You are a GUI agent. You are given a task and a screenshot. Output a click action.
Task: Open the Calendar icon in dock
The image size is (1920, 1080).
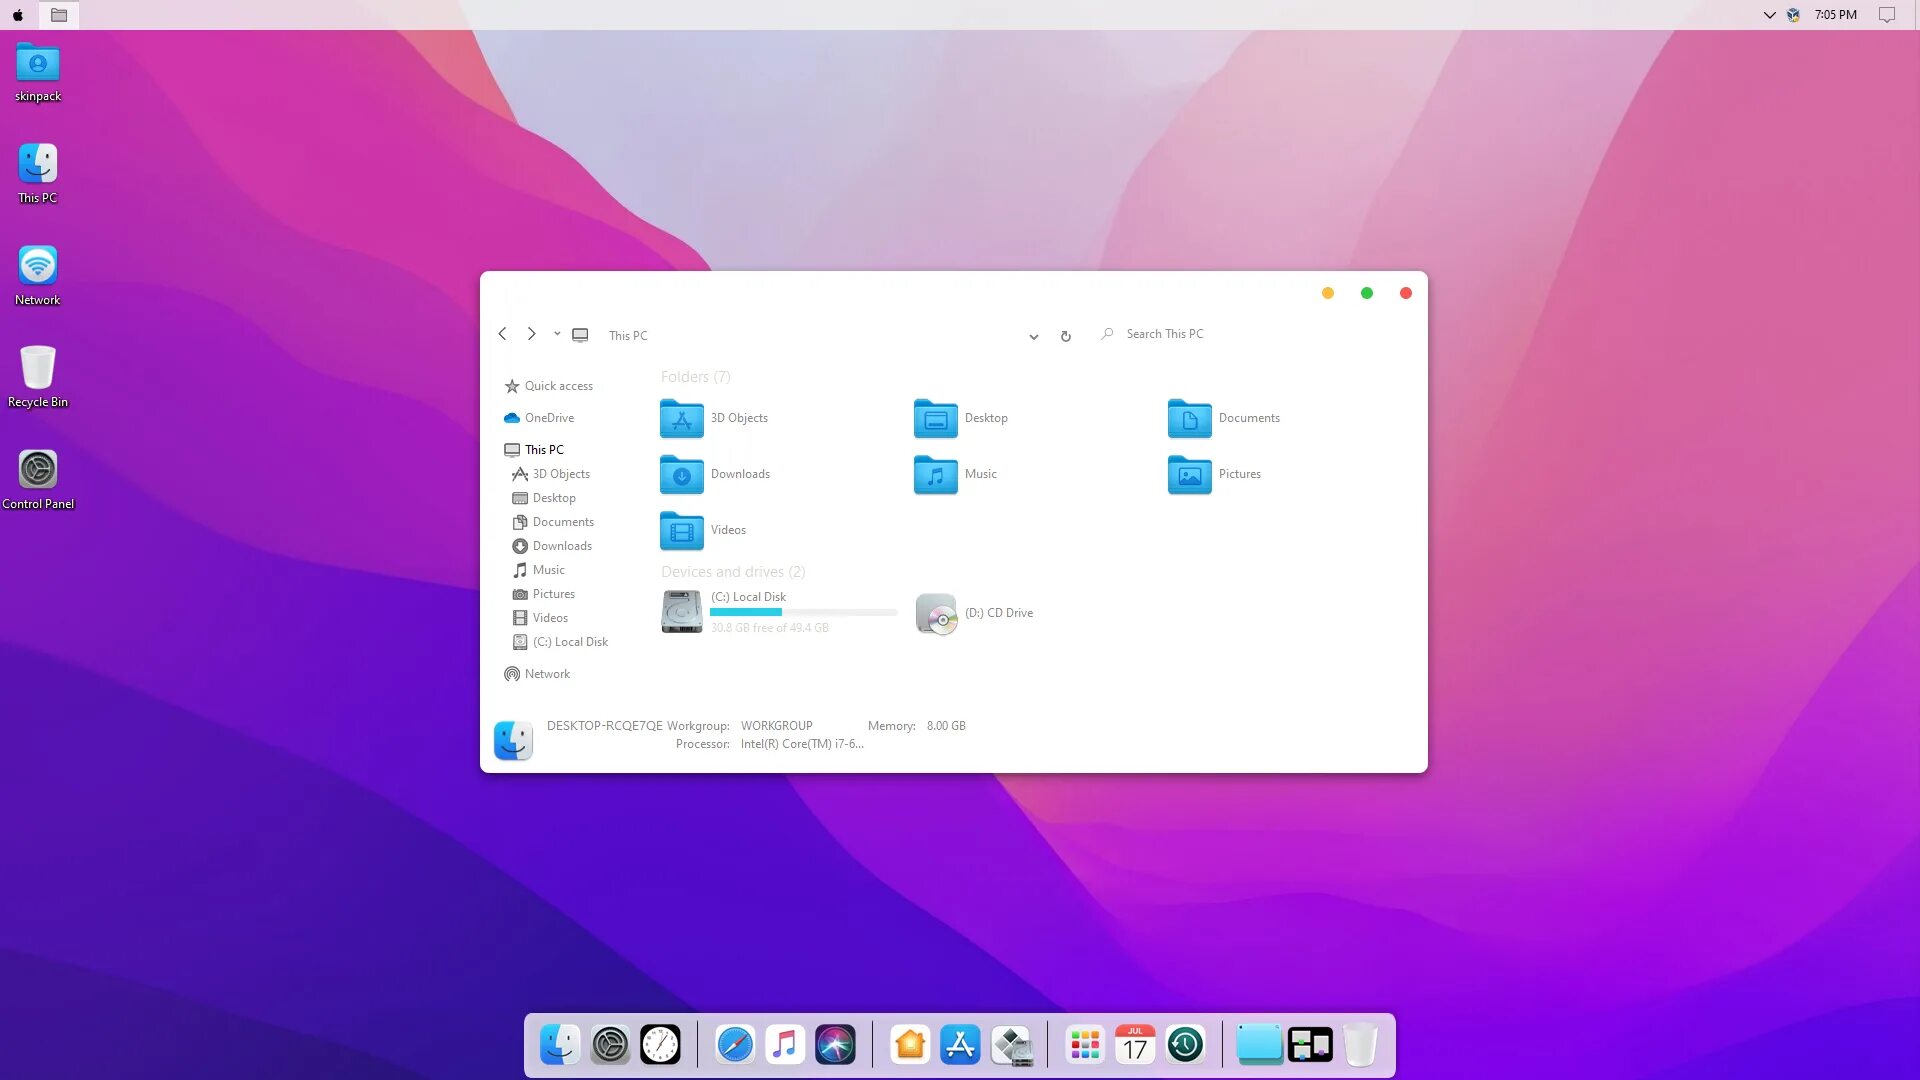[1135, 1045]
